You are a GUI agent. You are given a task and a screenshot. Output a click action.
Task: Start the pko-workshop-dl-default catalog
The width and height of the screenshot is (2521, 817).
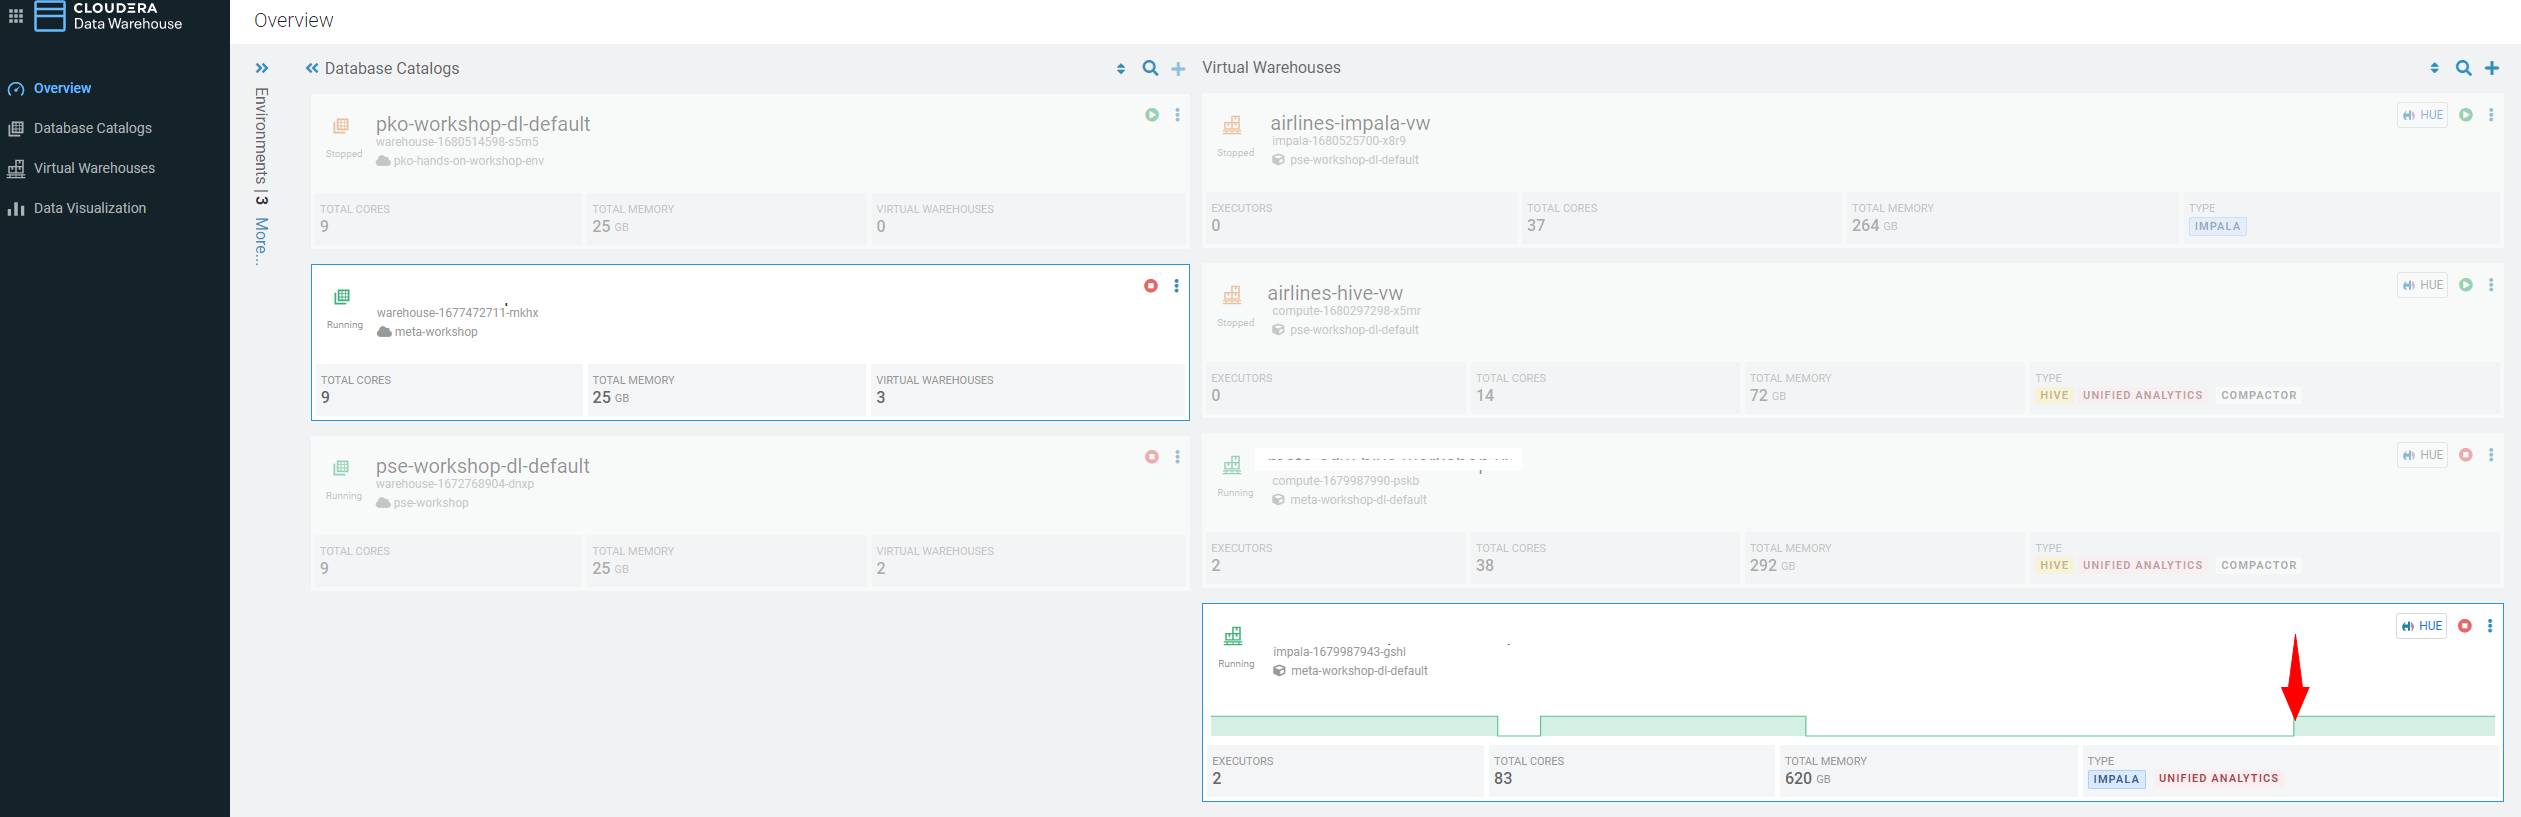click(1152, 115)
